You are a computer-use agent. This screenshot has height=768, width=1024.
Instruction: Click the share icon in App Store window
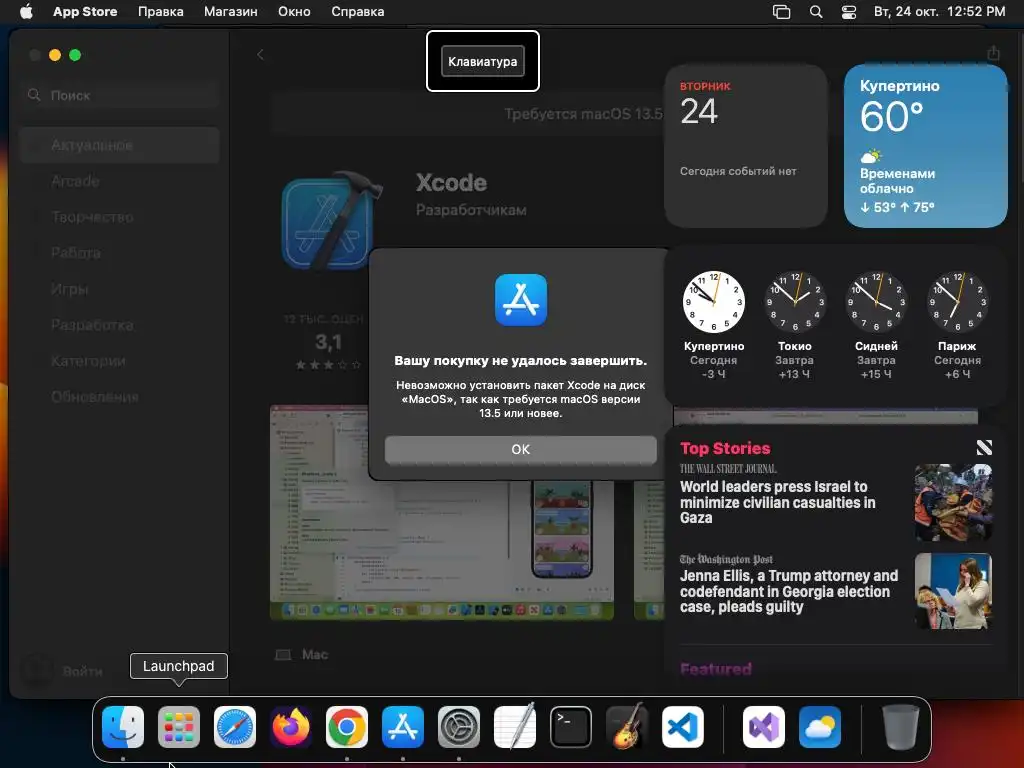(993, 54)
